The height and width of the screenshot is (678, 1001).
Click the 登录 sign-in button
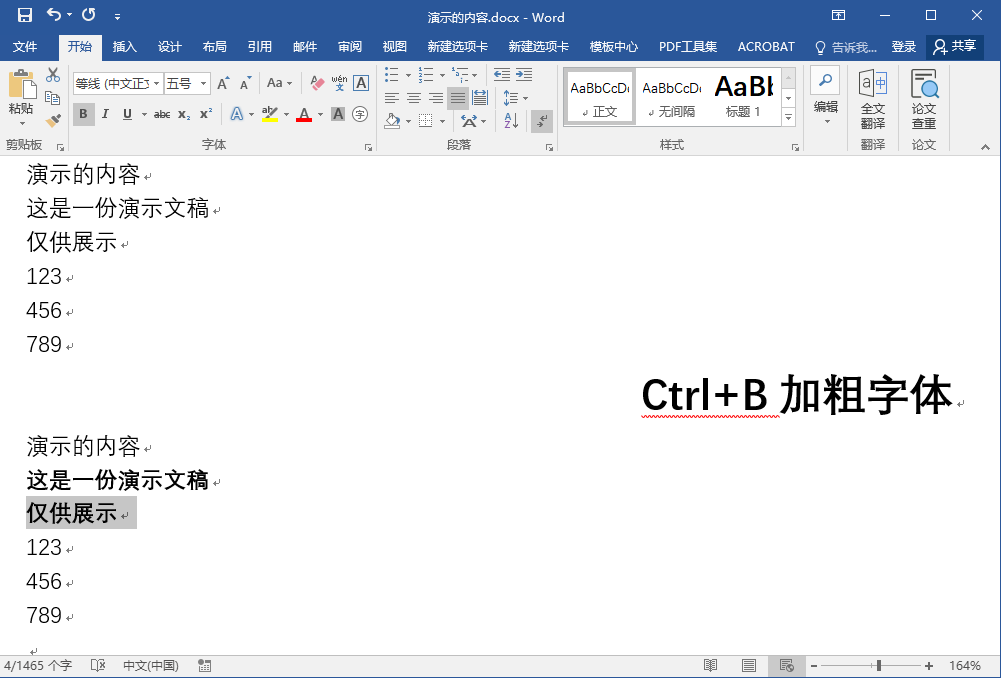903,47
